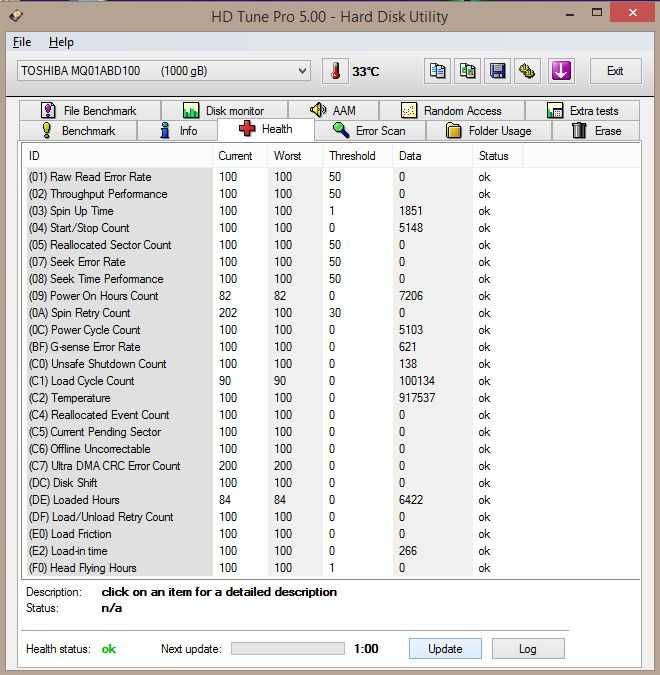Select the (C2) Temperature row
The height and width of the screenshot is (675, 660).
point(331,398)
